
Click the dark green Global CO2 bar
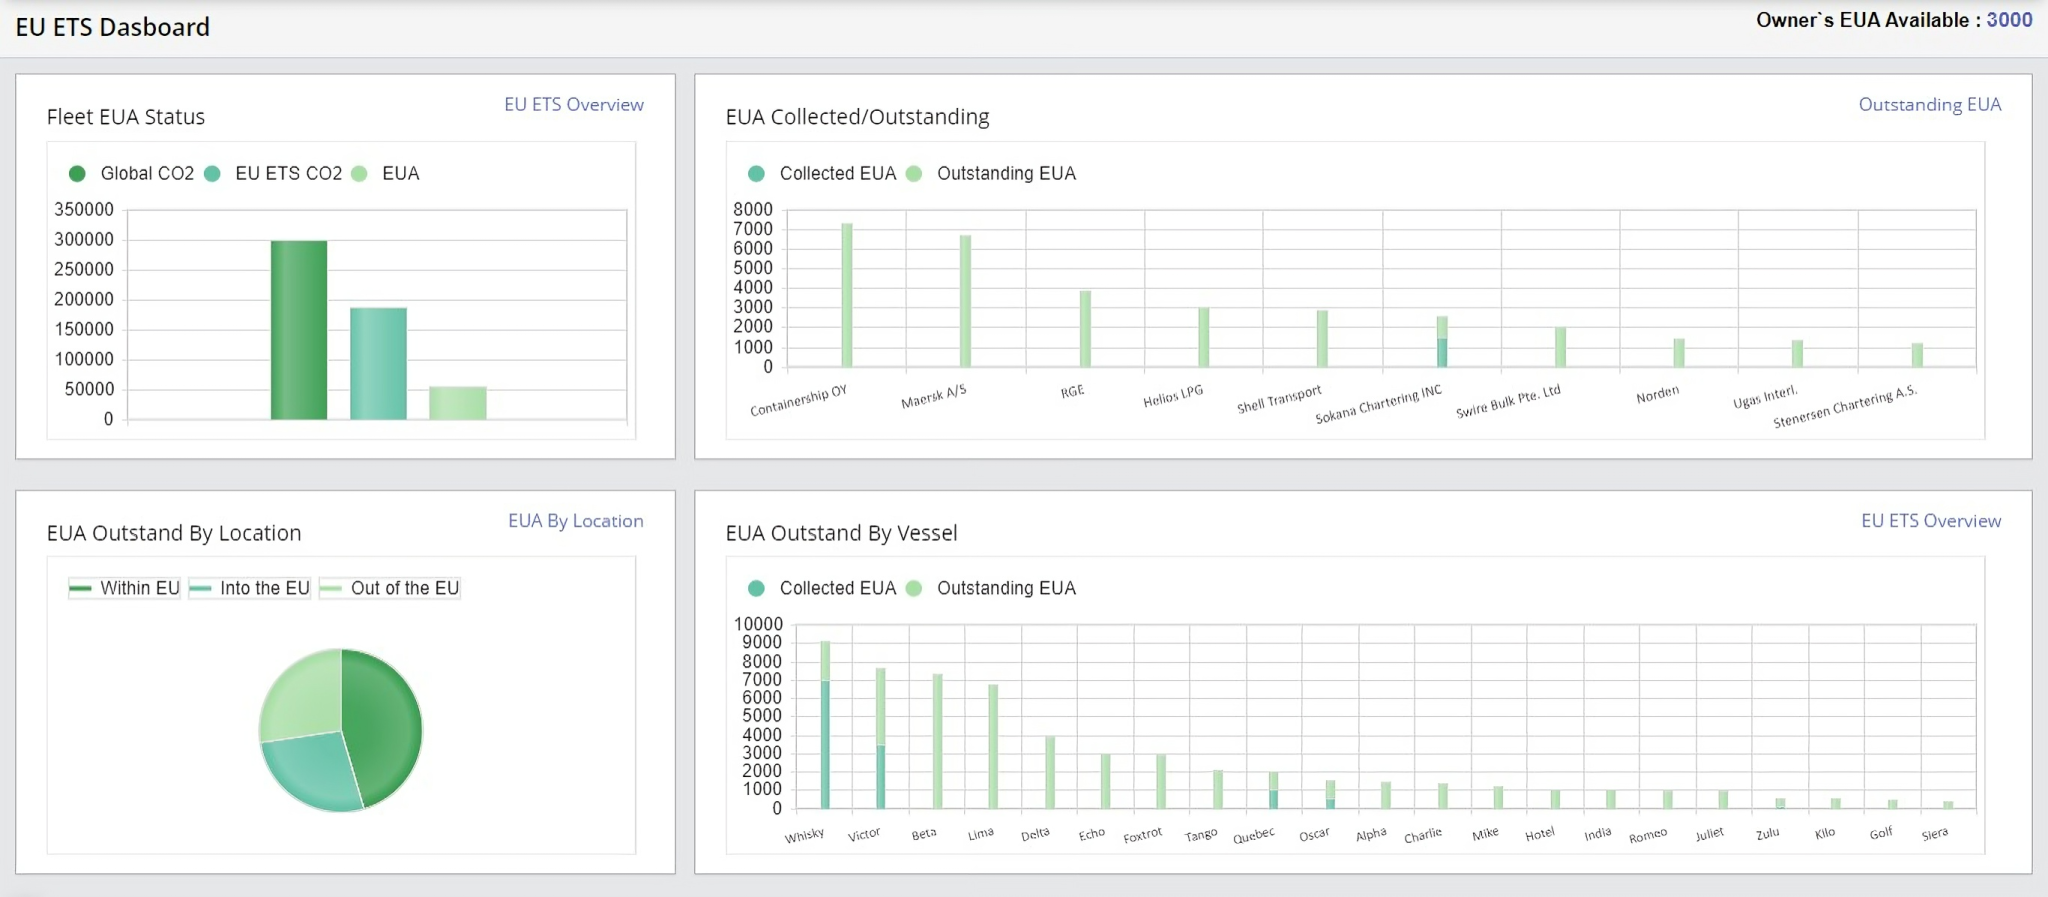tap(298, 330)
